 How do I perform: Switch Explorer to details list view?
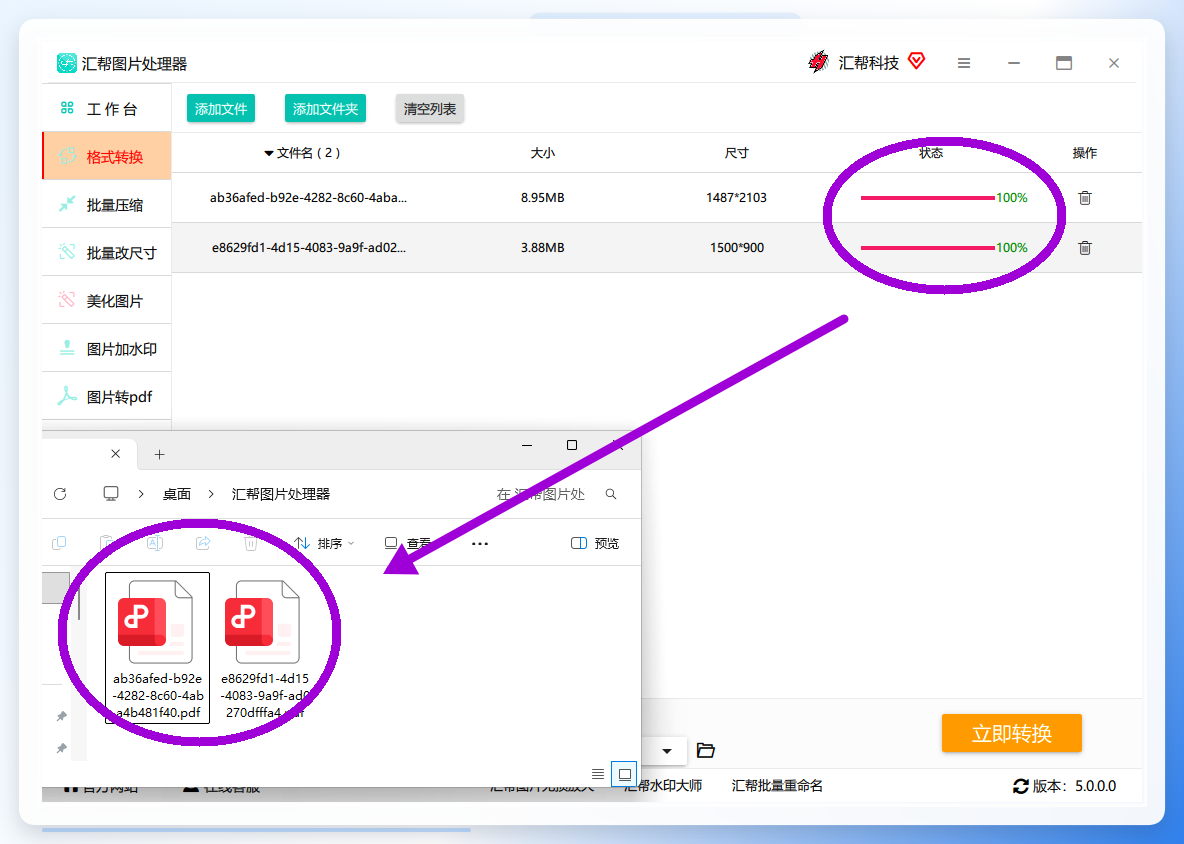[x=597, y=774]
